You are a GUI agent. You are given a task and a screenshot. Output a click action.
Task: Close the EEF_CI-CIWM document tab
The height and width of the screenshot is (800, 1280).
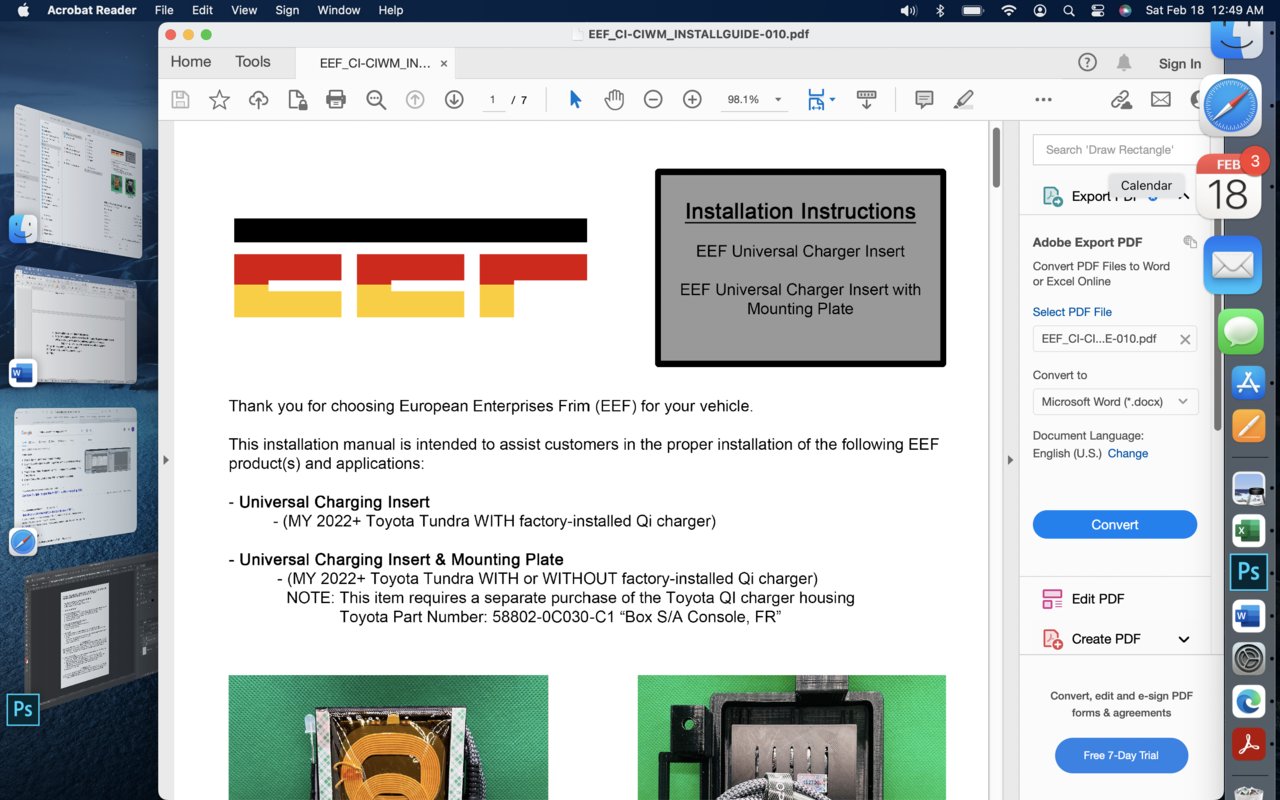444,63
